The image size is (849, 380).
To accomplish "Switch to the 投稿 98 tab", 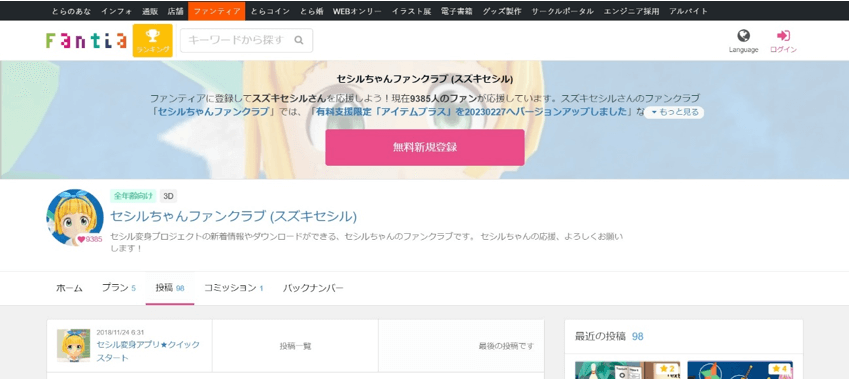I will click(170, 288).
